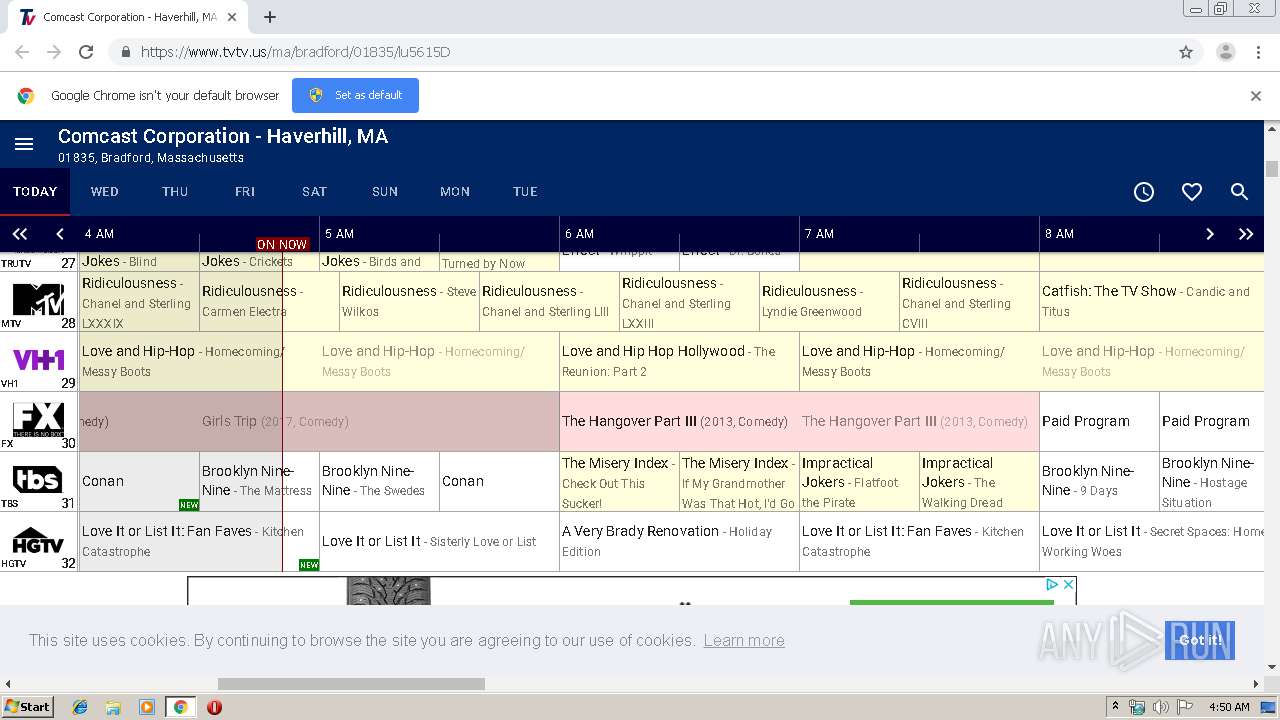Screen dimensions: 1280x720
Task: Open Ridiculousness Carmen Electra listing
Action: coord(269,301)
